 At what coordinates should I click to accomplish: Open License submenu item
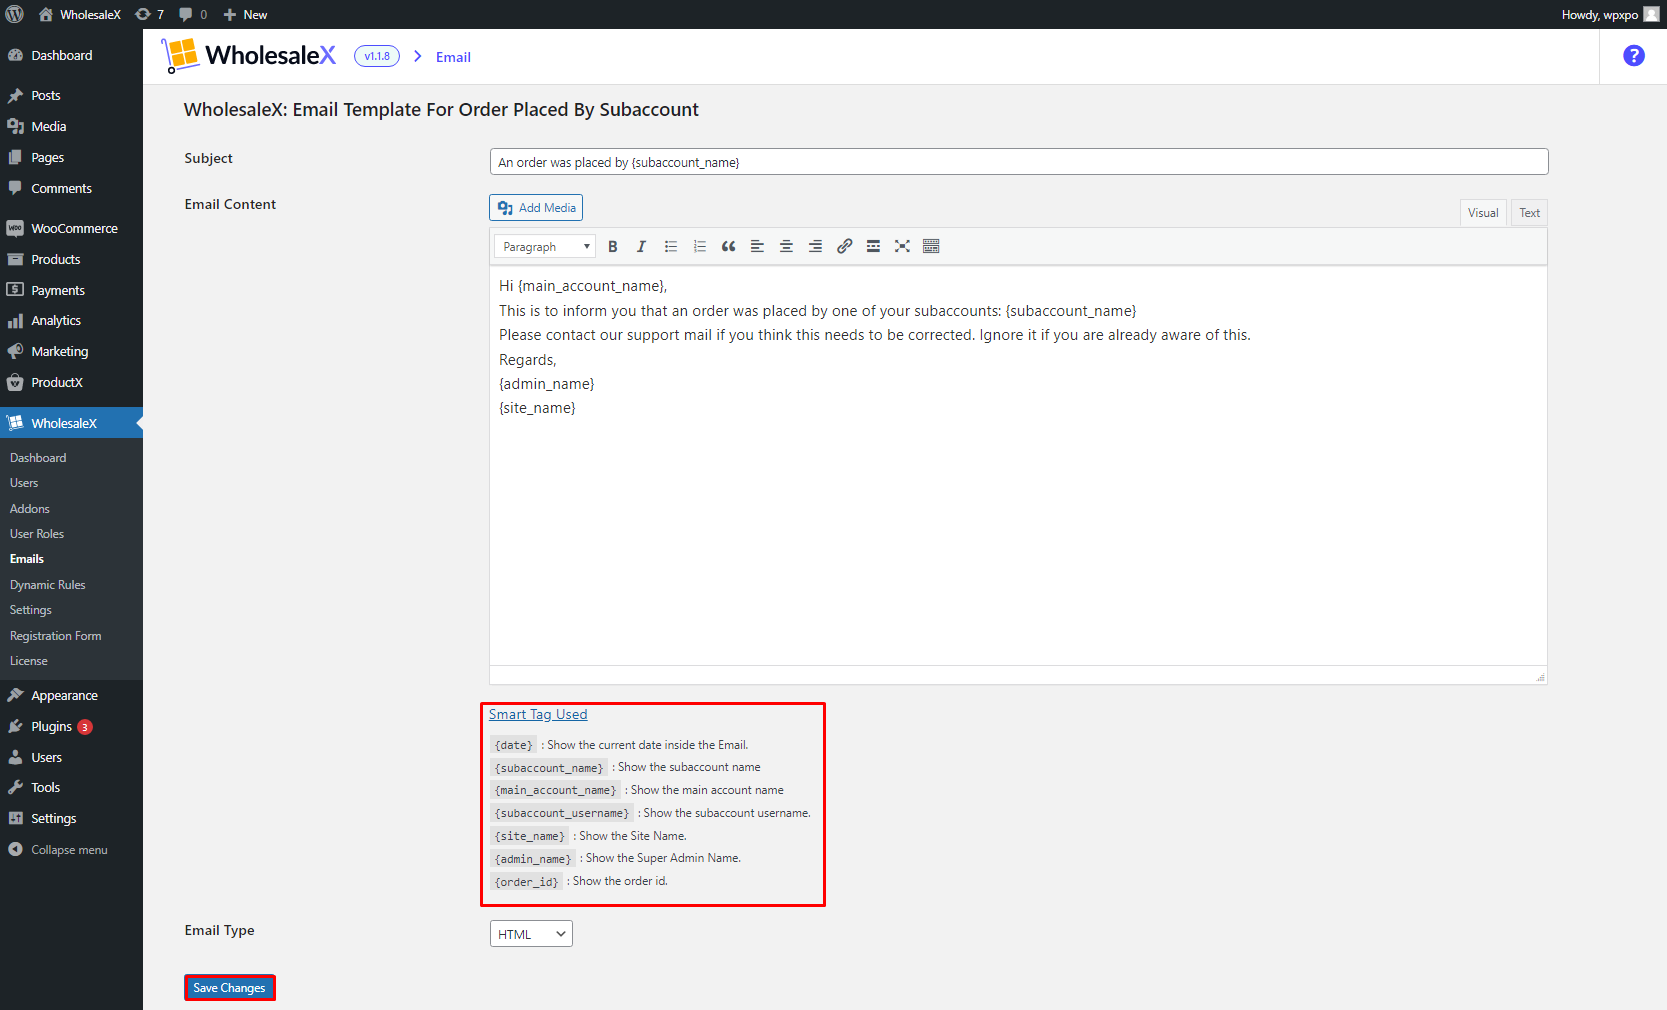[29, 661]
